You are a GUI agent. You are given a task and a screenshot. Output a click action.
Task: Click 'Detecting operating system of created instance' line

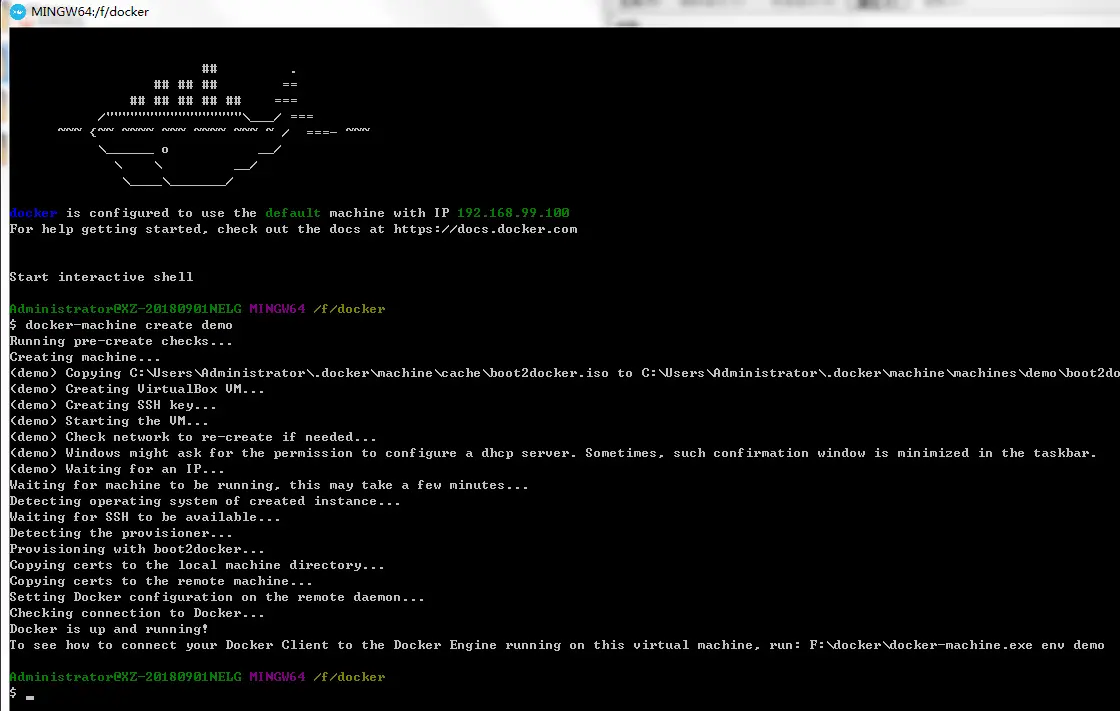[205, 502]
